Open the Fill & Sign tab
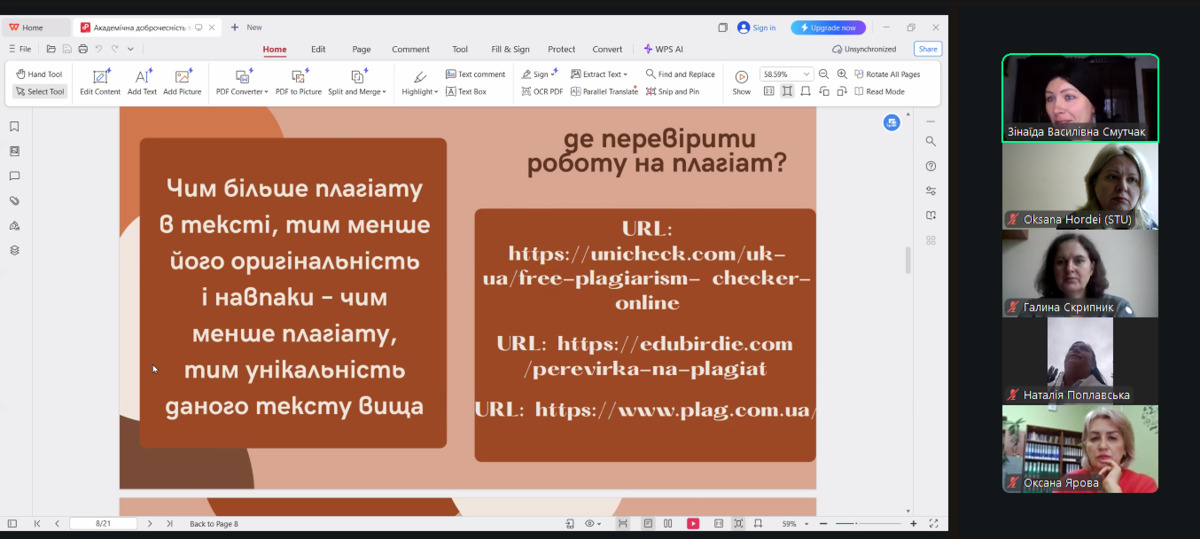This screenshot has width=1200, height=539. point(510,49)
